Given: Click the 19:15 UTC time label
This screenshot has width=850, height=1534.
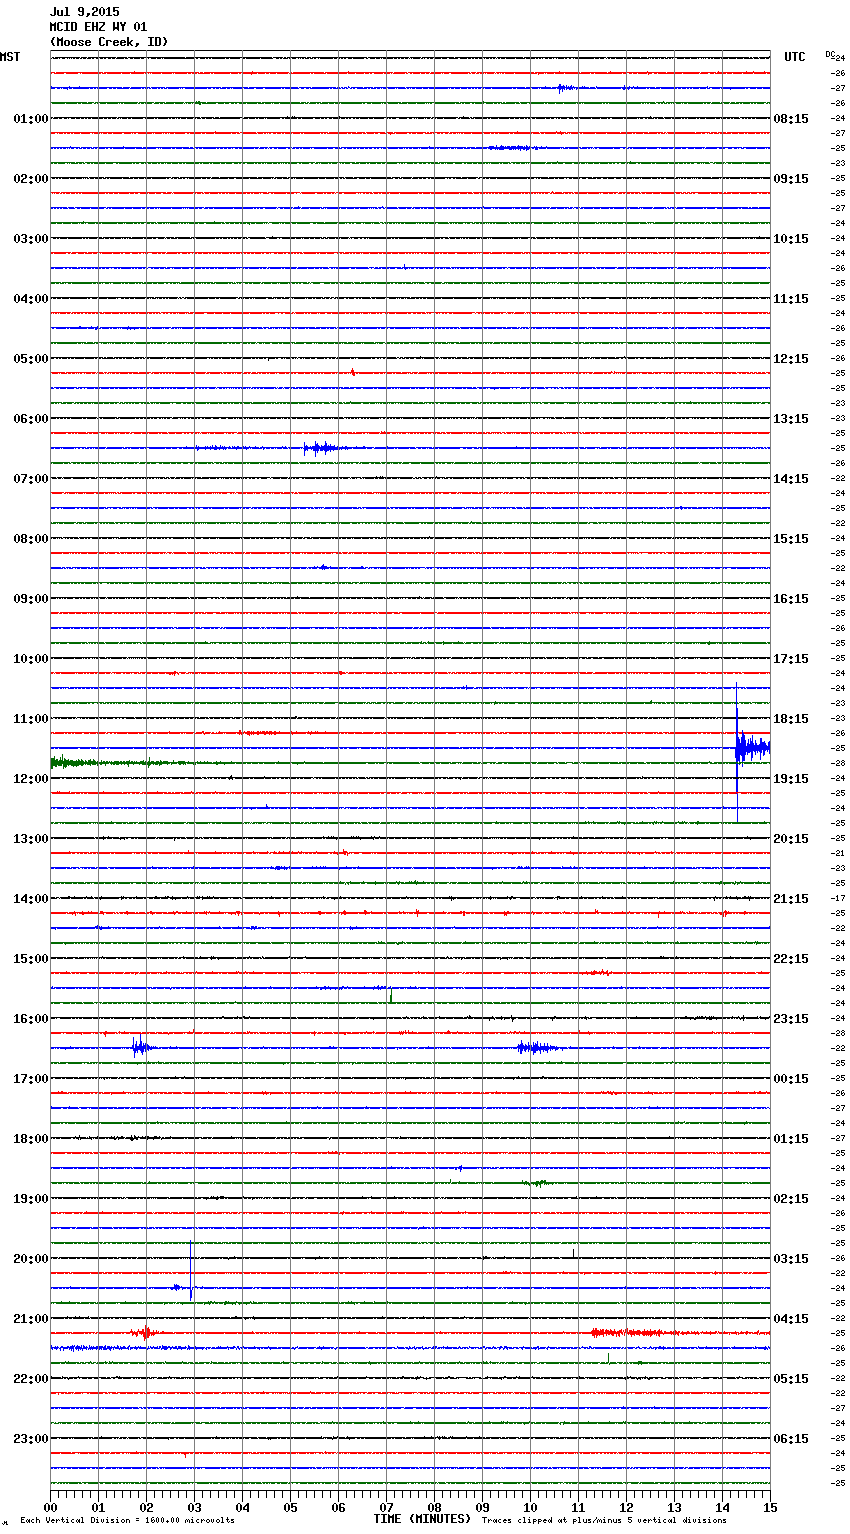Looking at the screenshot, I should click(x=791, y=779).
